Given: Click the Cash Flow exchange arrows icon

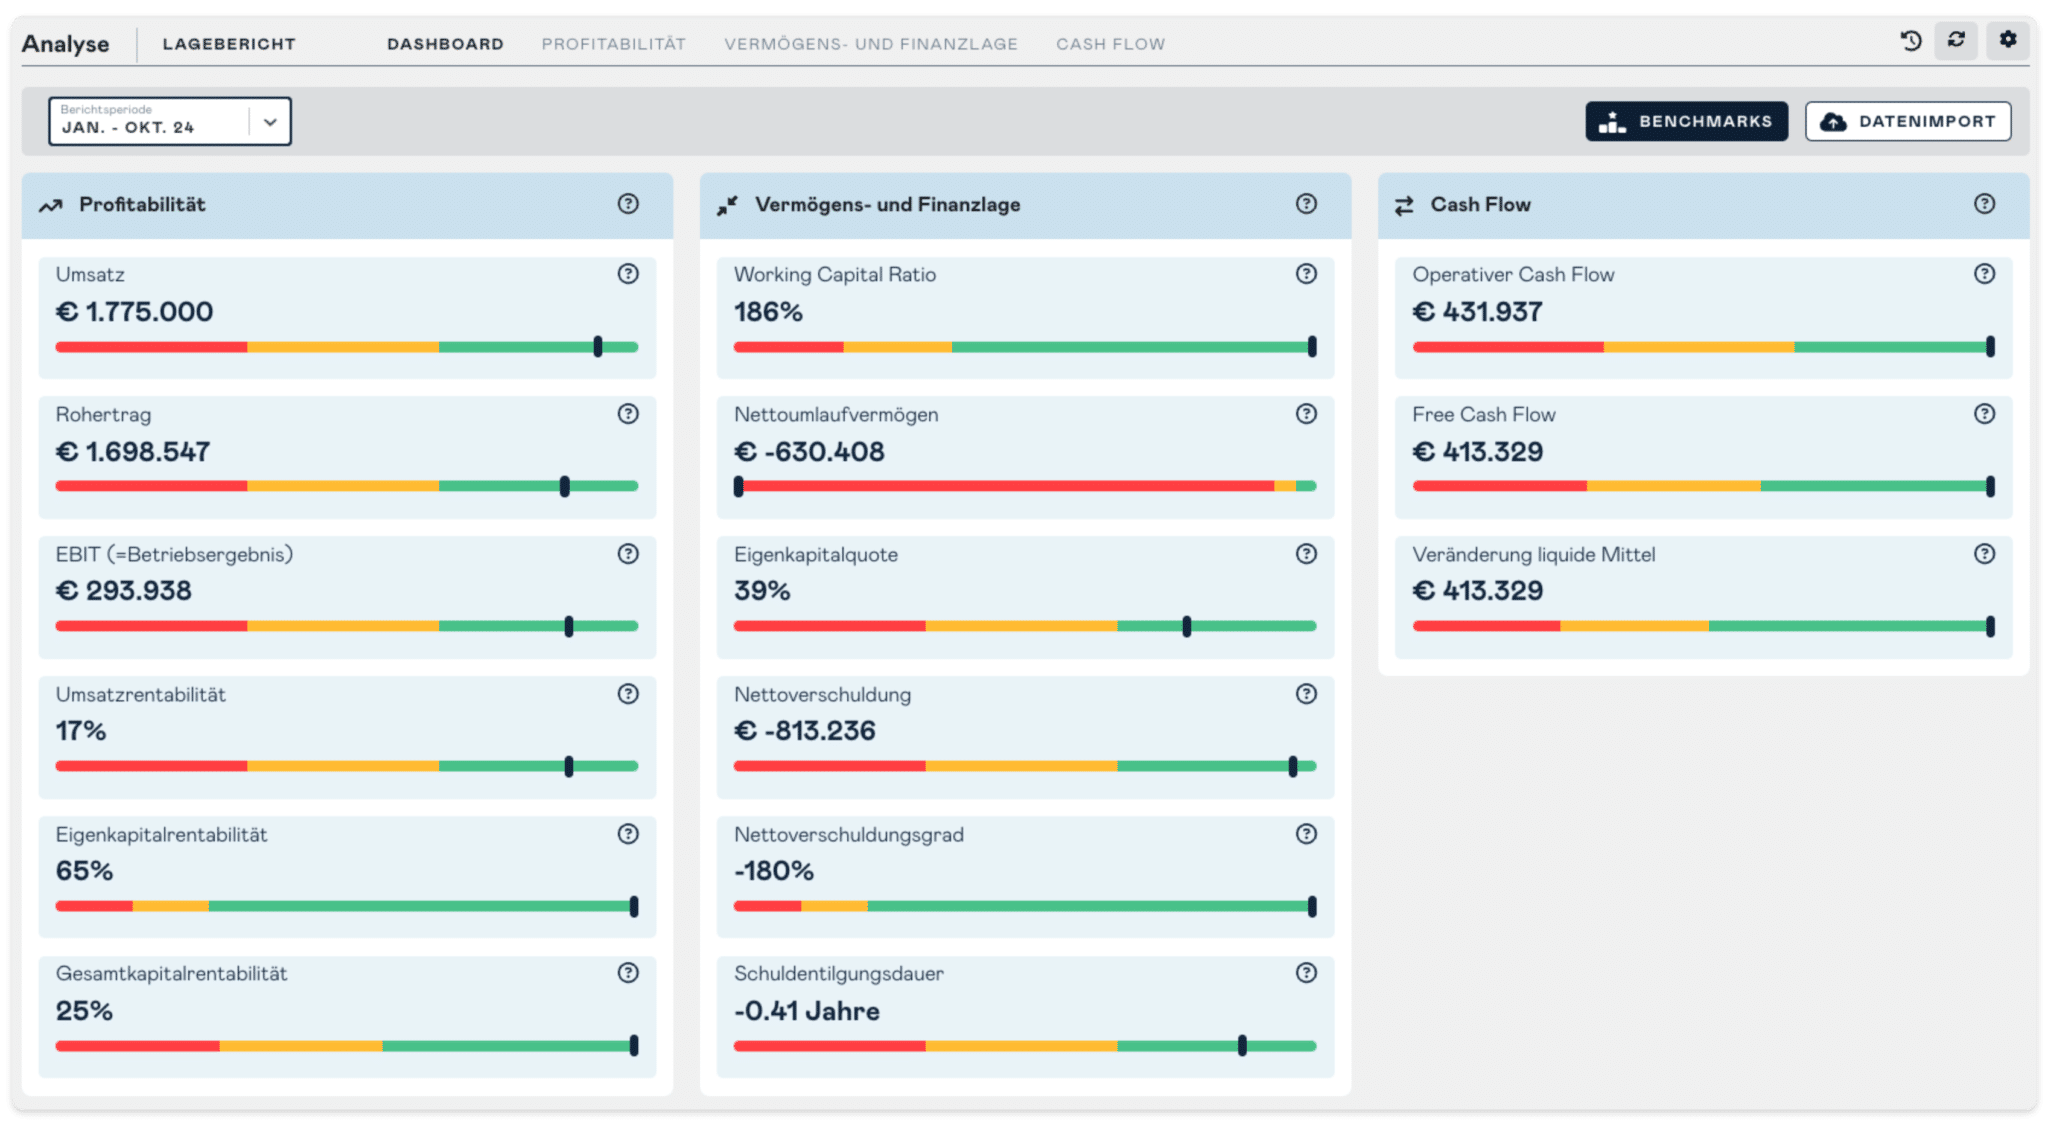Looking at the screenshot, I should 1404,205.
